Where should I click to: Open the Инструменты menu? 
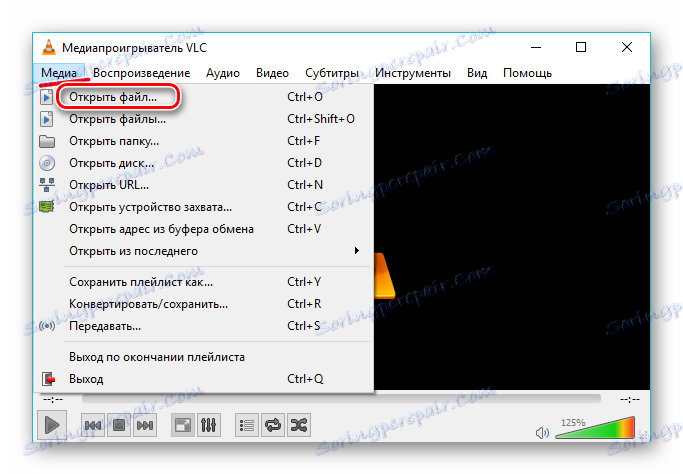(x=413, y=73)
